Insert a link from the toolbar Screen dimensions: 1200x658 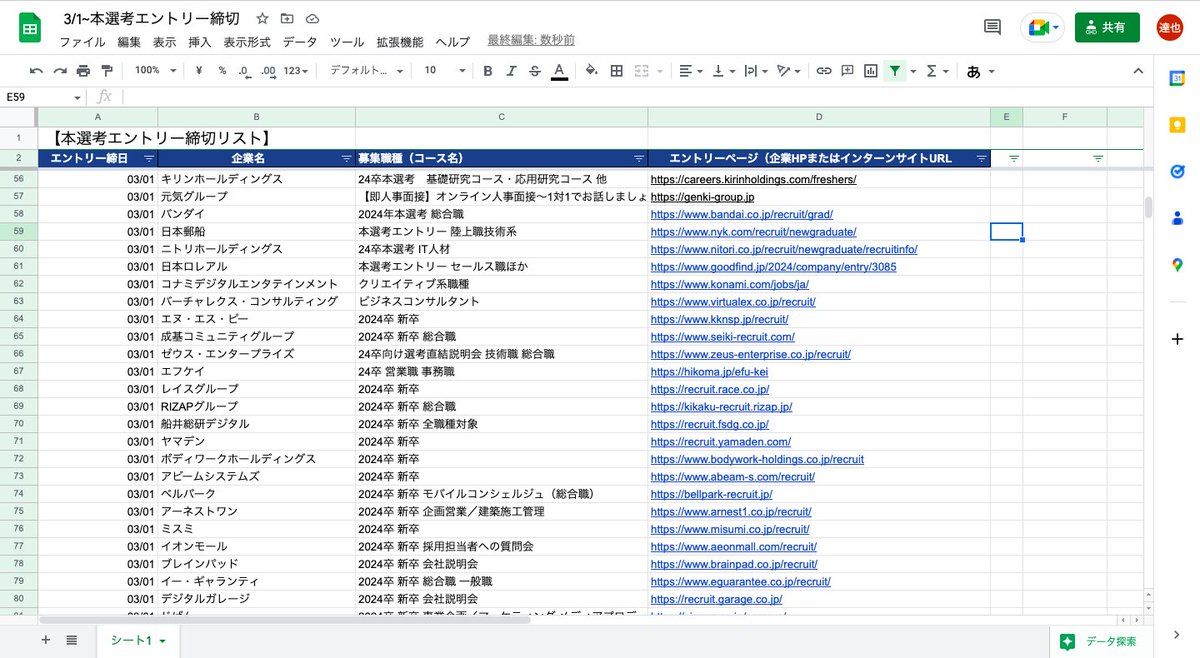pyautogui.click(x=824, y=71)
